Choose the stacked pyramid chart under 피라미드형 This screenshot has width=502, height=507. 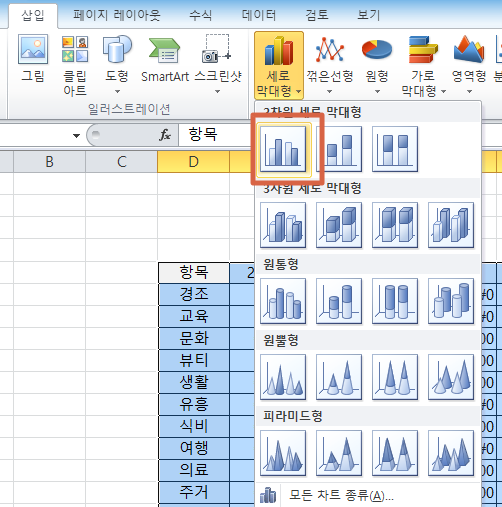point(339,453)
